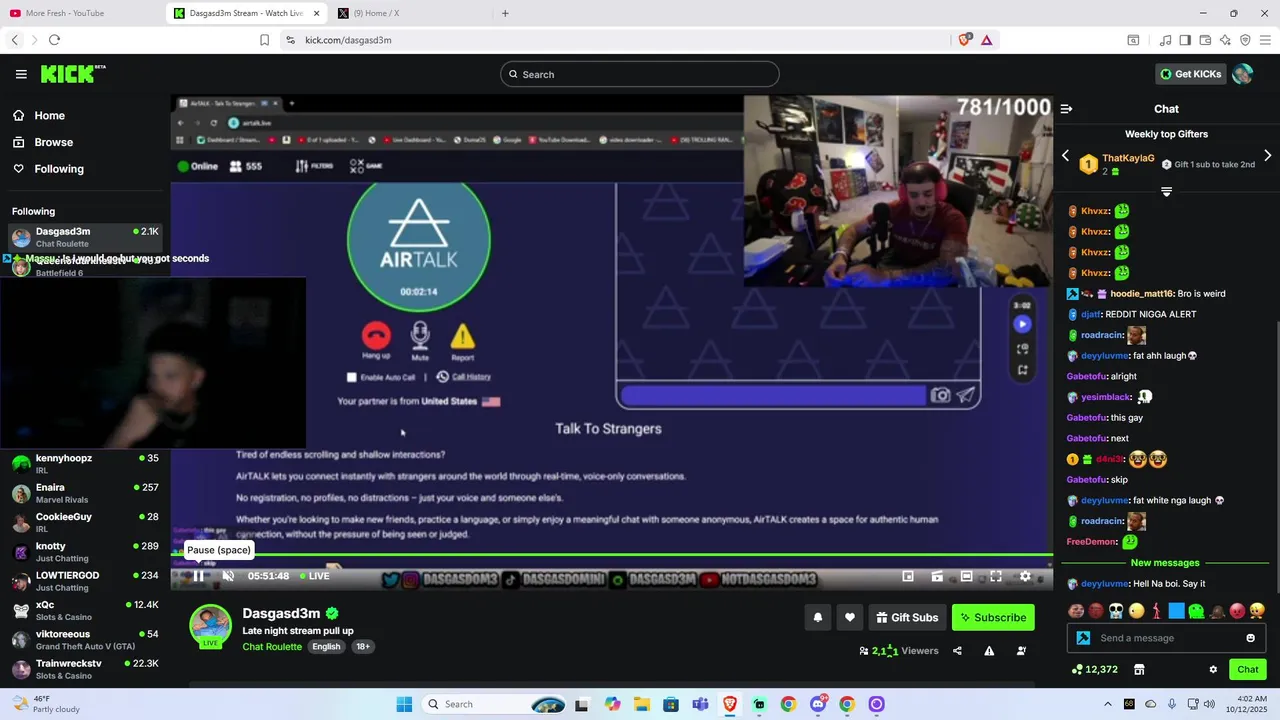The image size is (1280, 720).
Task: Pause the stream video
Action: [x=198, y=576]
